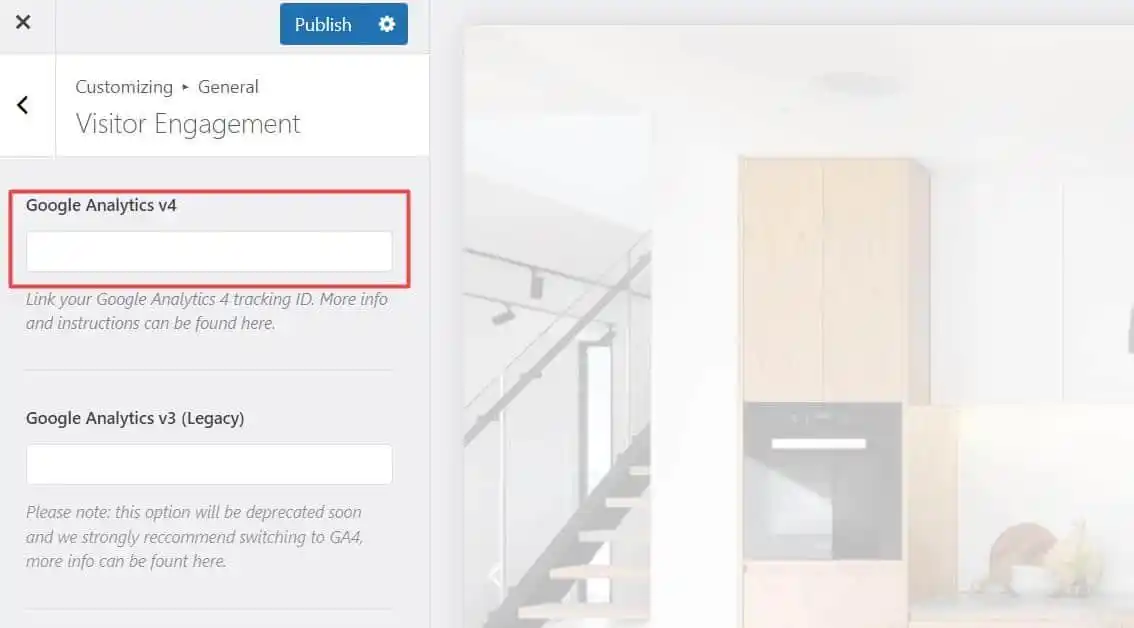Close the Customizer with the X icon

click(23, 22)
